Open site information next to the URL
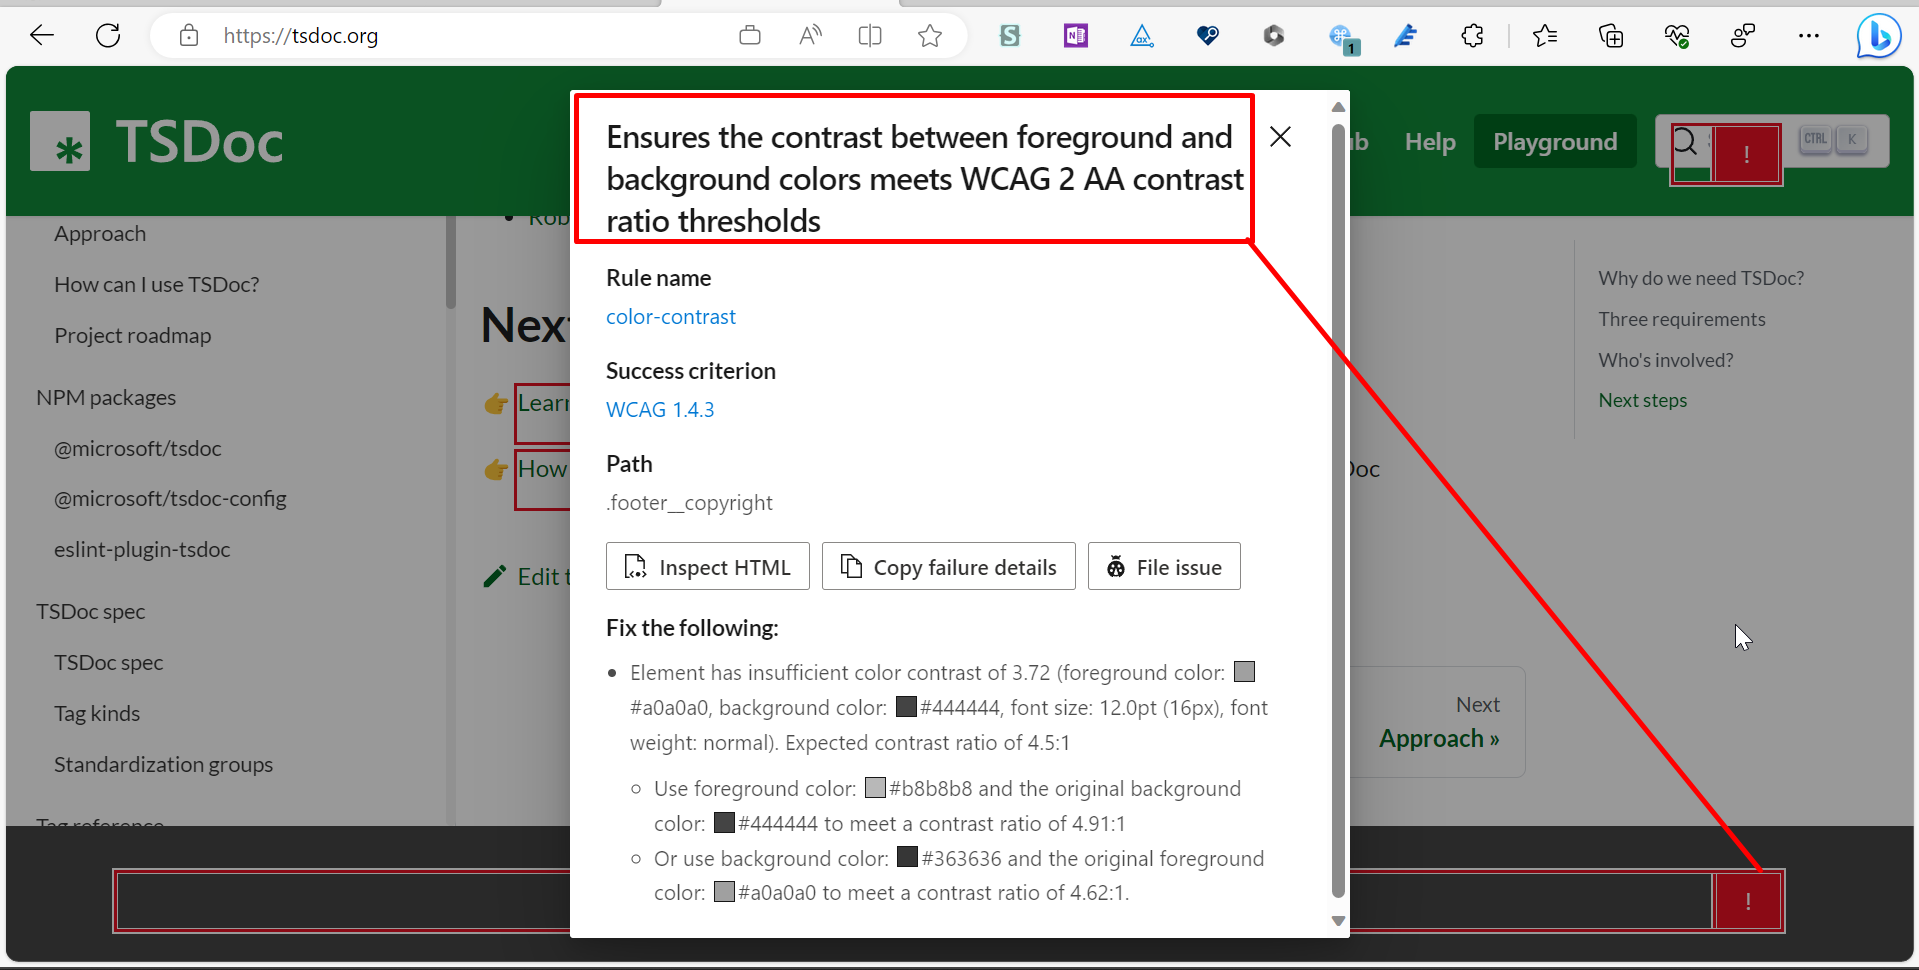The height and width of the screenshot is (970, 1919). click(x=188, y=36)
